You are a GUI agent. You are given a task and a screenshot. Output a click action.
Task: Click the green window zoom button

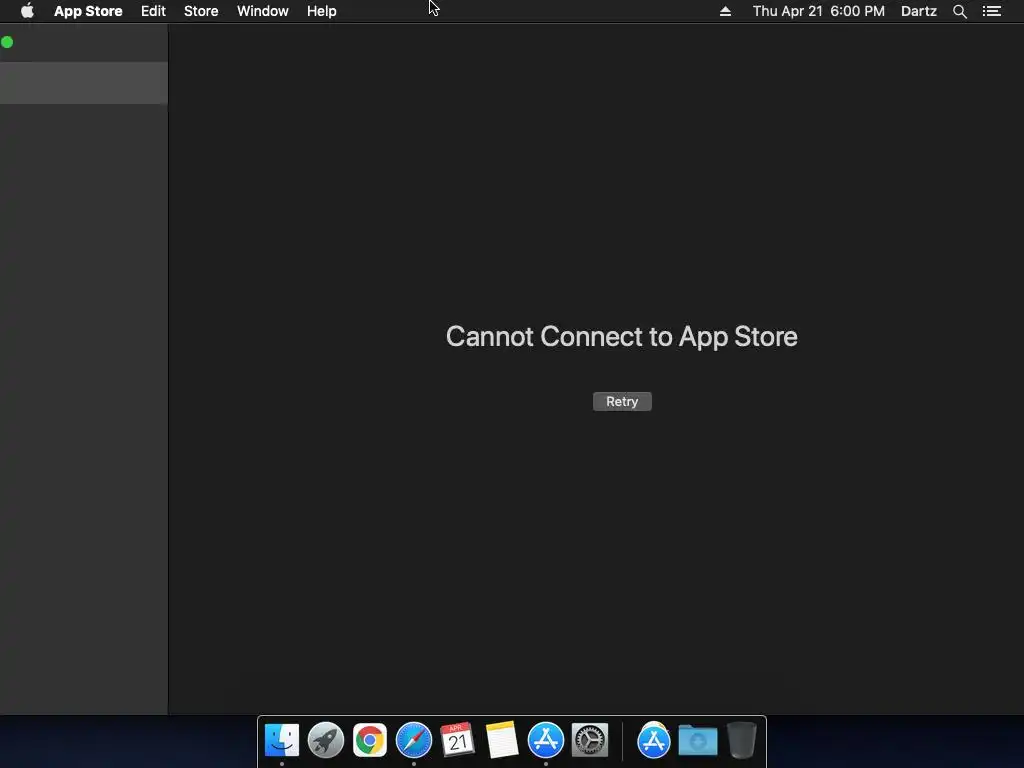pos(7,42)
